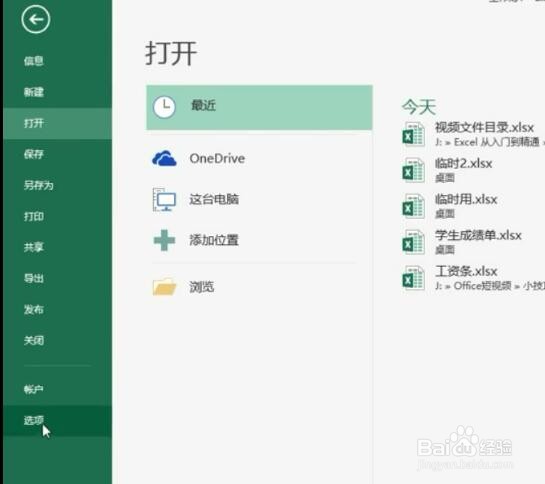This screenshot has height=484, width=545.
Task: Click the 今天 group heading
Action: pyautogui.click(x=419, y=107)
